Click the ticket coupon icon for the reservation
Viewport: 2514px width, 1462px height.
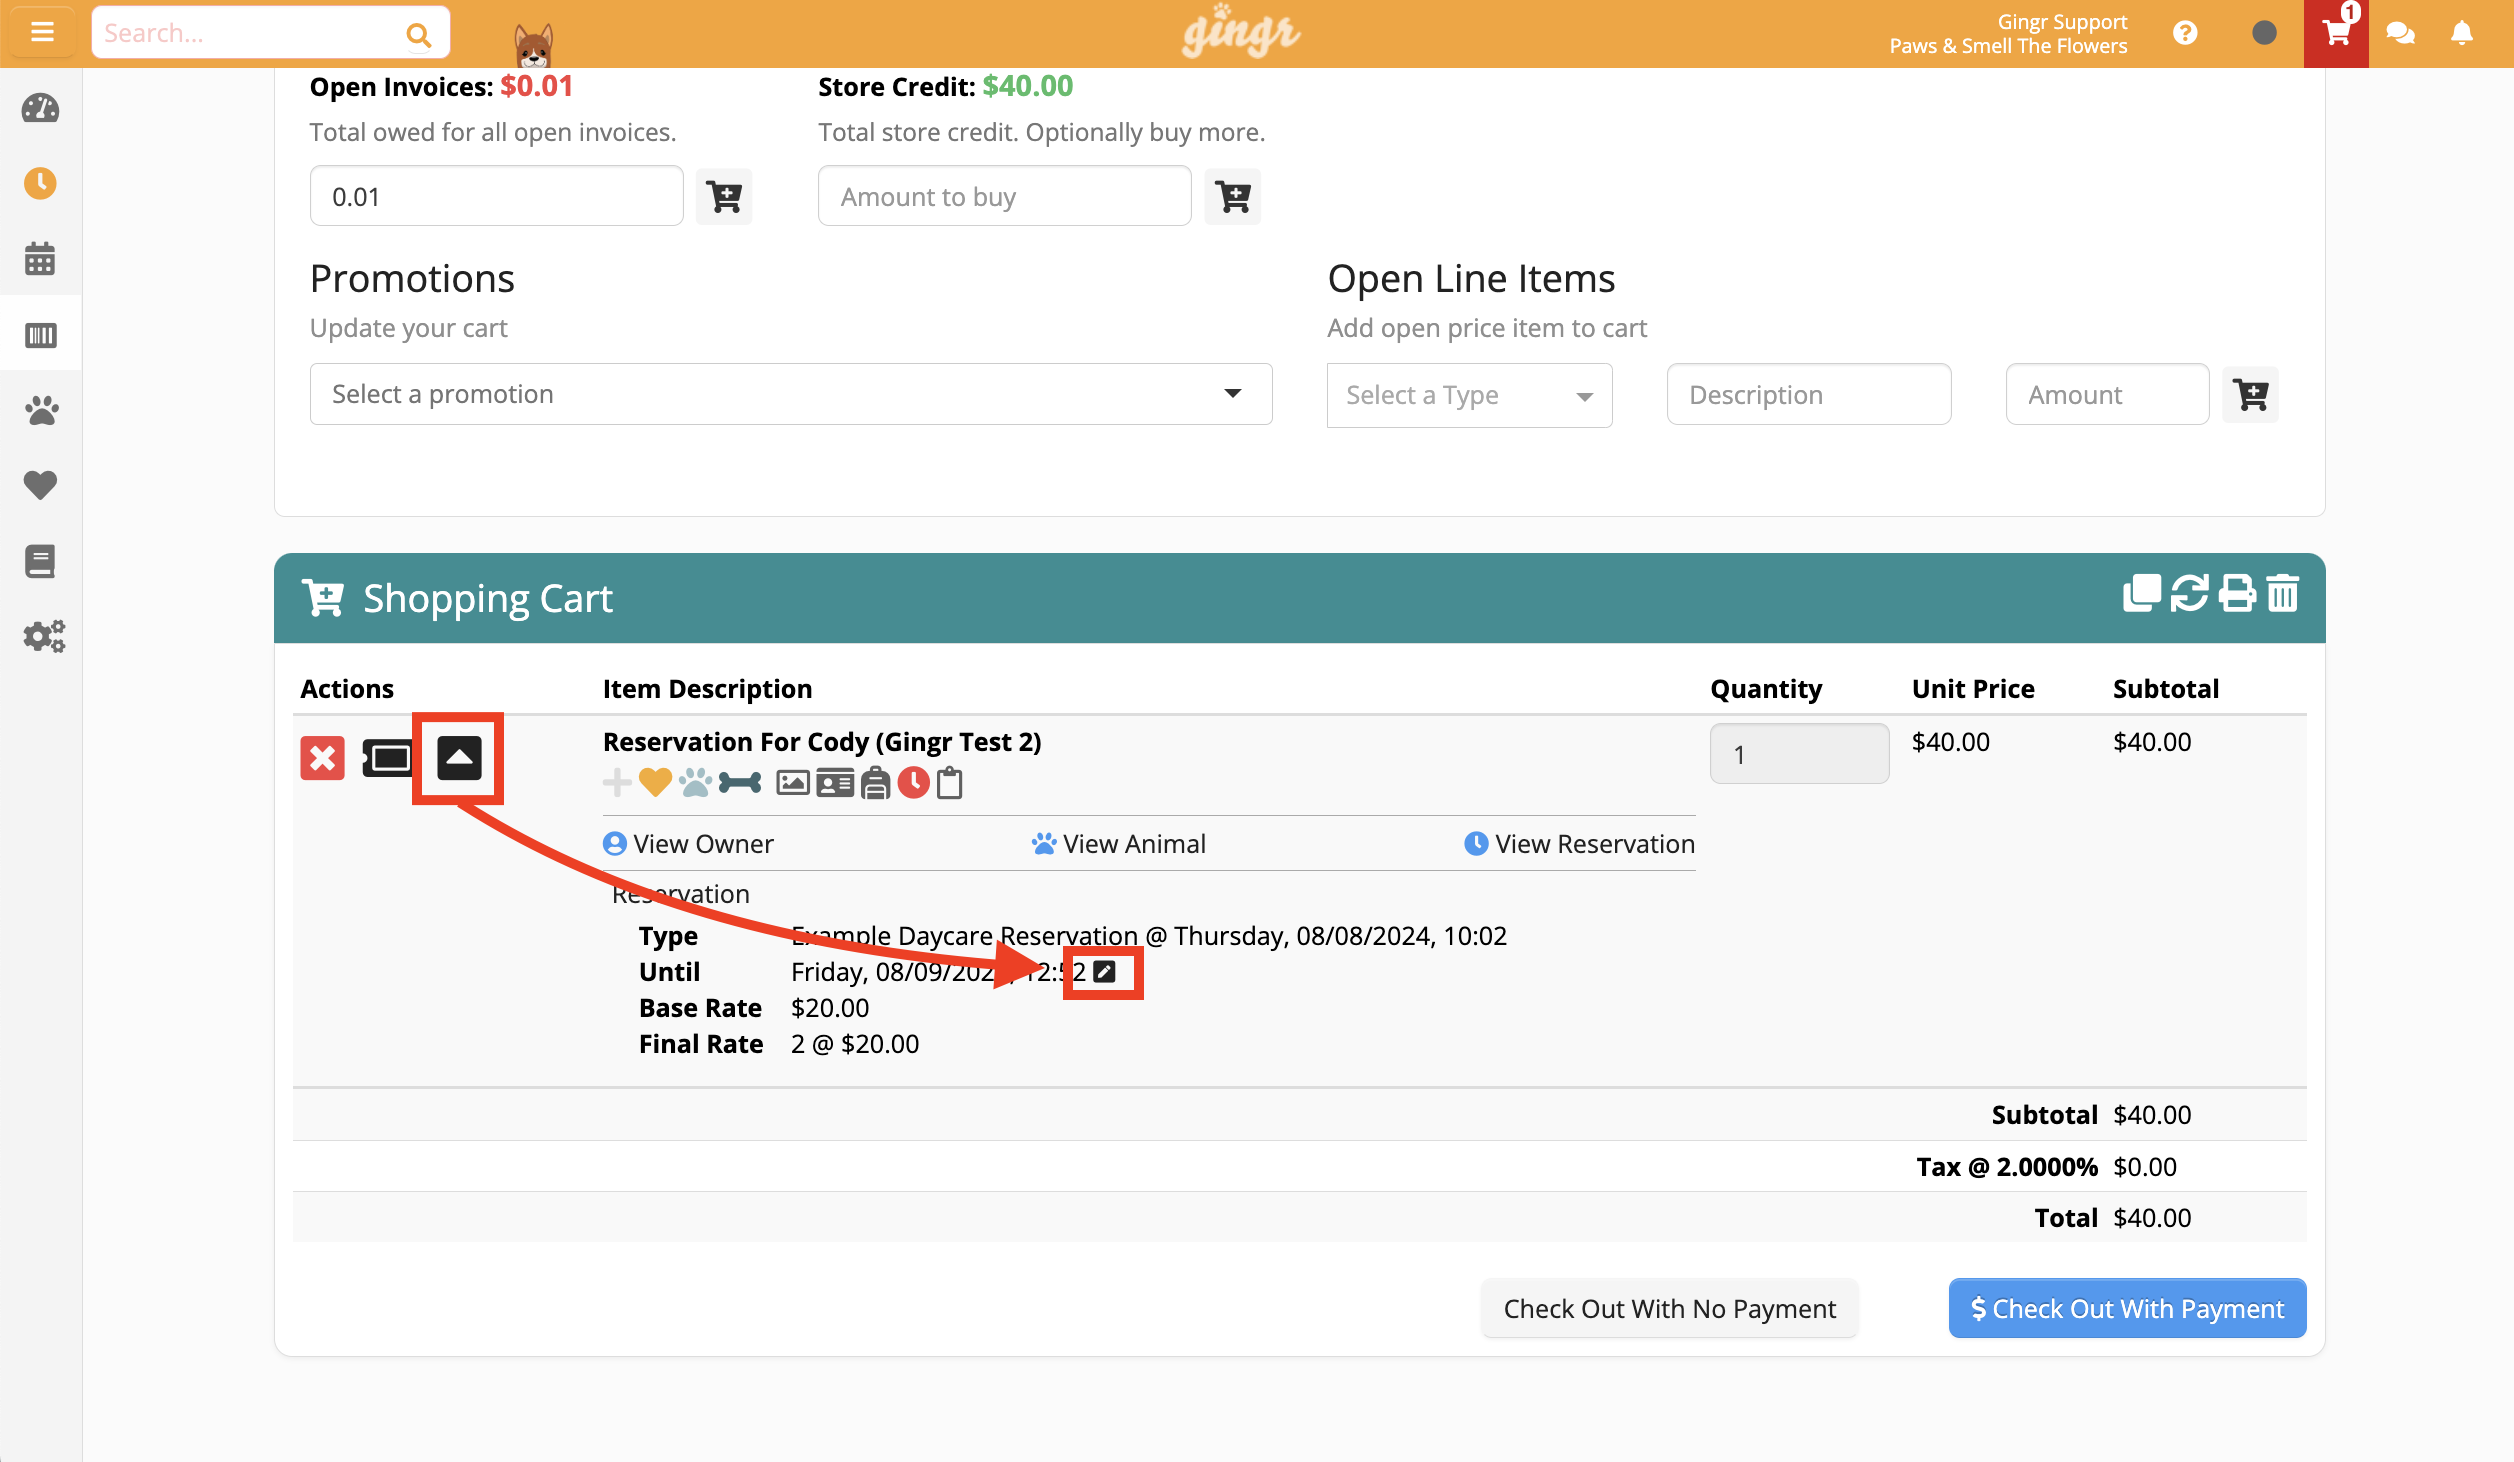click(387, 758)
